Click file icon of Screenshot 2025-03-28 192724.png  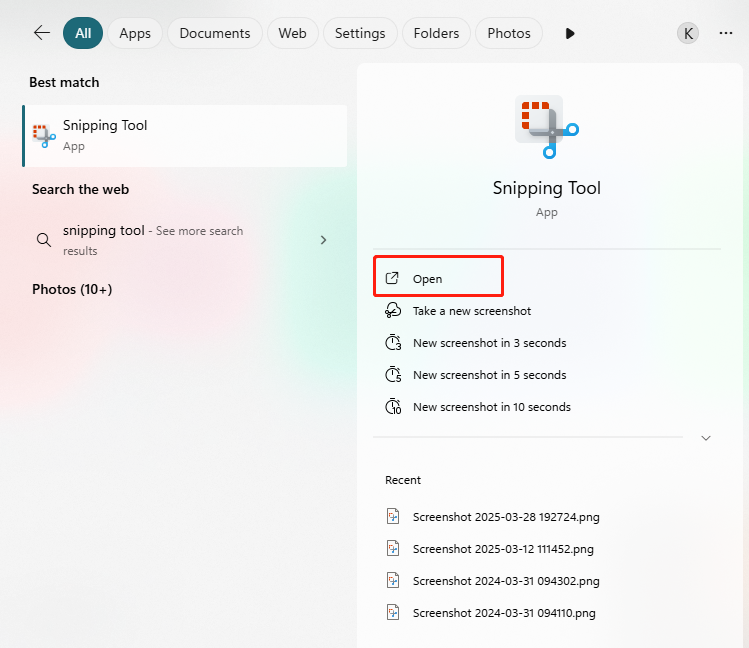pos(393,516)
